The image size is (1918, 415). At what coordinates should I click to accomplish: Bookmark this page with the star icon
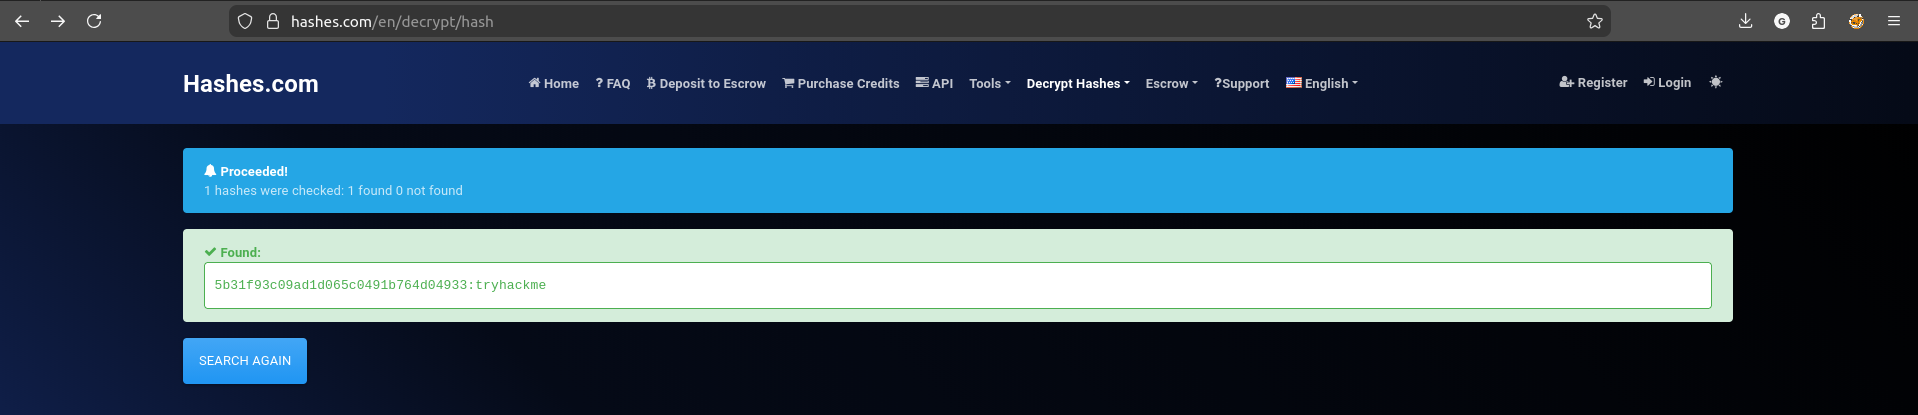coord(1594,21)
